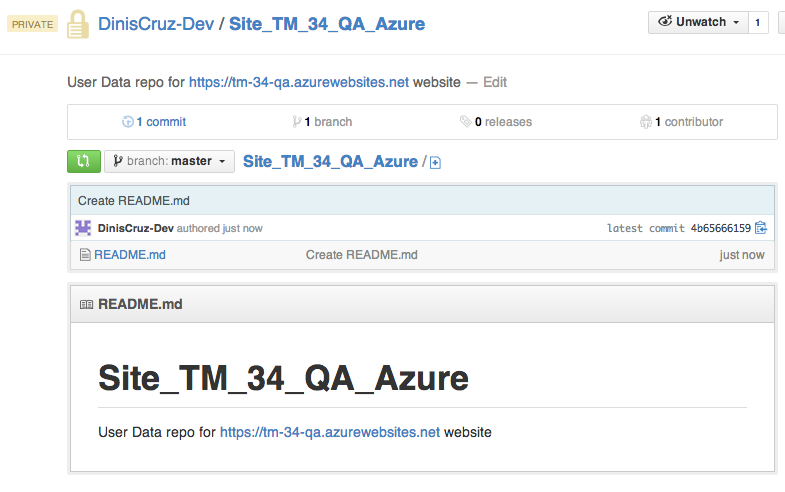Click the repository lock icon

78,24
